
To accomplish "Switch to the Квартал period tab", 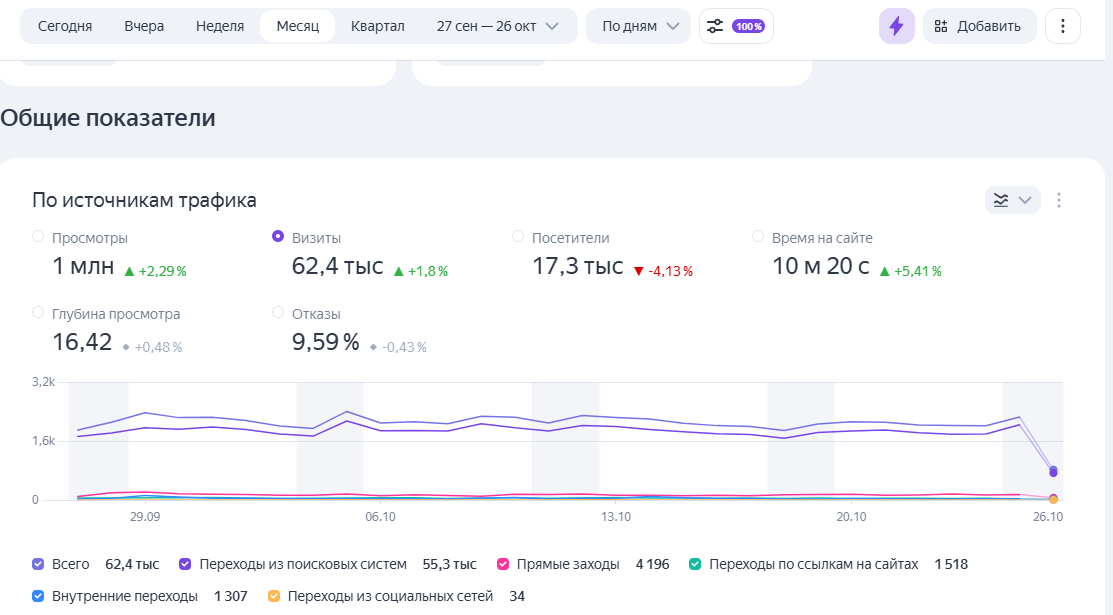I will pyautogui.click(x=378, y=26).
